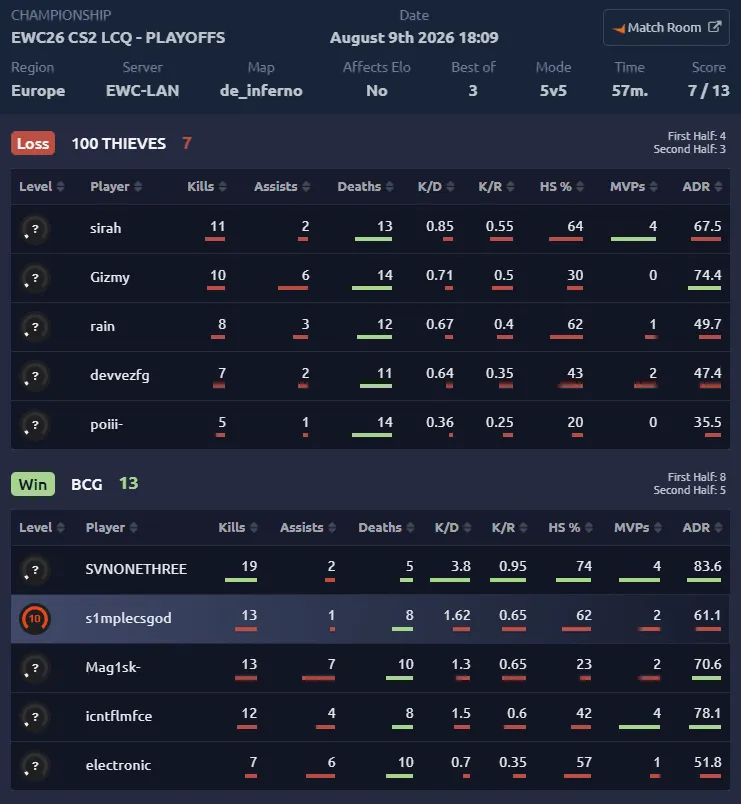Open player devvezfg's profile
Viewport: 741px width, 804px height.
[120, 375]
